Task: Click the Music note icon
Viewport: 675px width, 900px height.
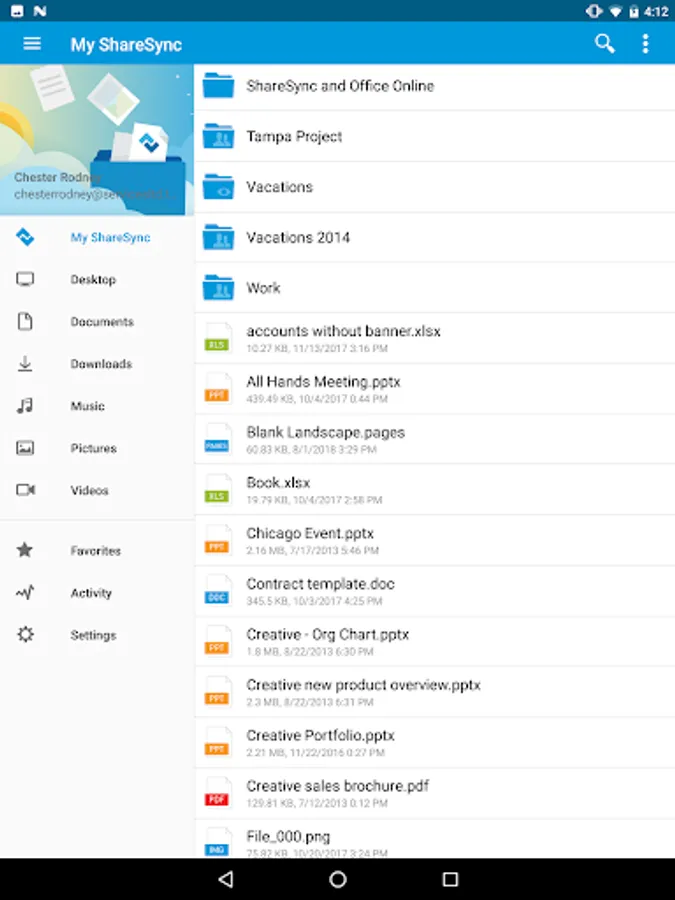Action: (x=25, y=406)
